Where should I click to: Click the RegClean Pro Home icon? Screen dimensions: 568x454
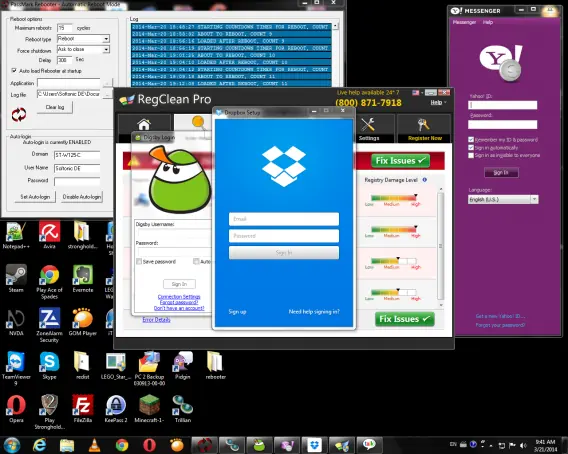coord(144,124)
